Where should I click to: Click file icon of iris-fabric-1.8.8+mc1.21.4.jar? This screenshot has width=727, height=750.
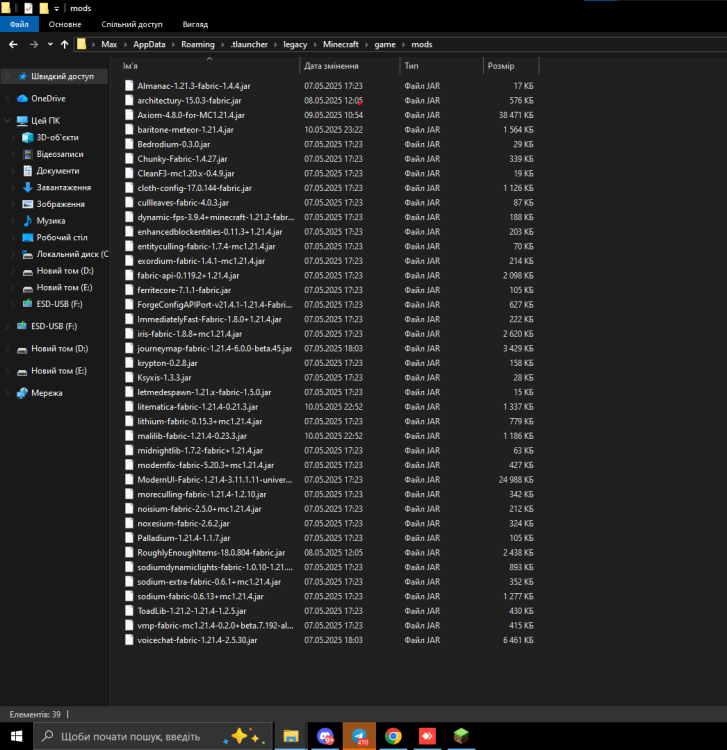pos(129,334)
